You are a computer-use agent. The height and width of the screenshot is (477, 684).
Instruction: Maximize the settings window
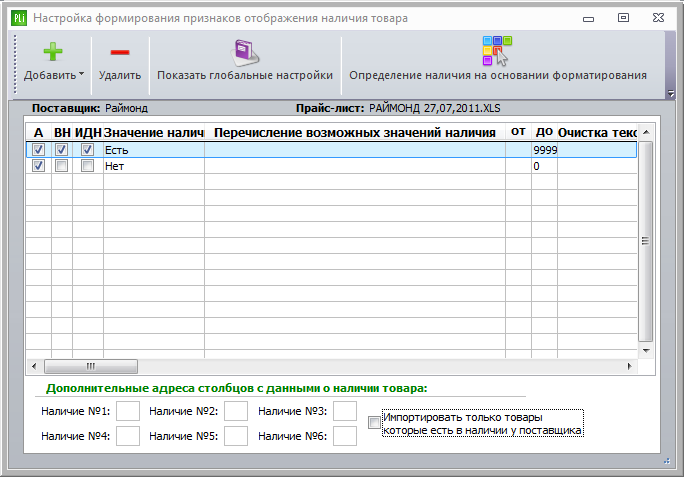point(623,17)
